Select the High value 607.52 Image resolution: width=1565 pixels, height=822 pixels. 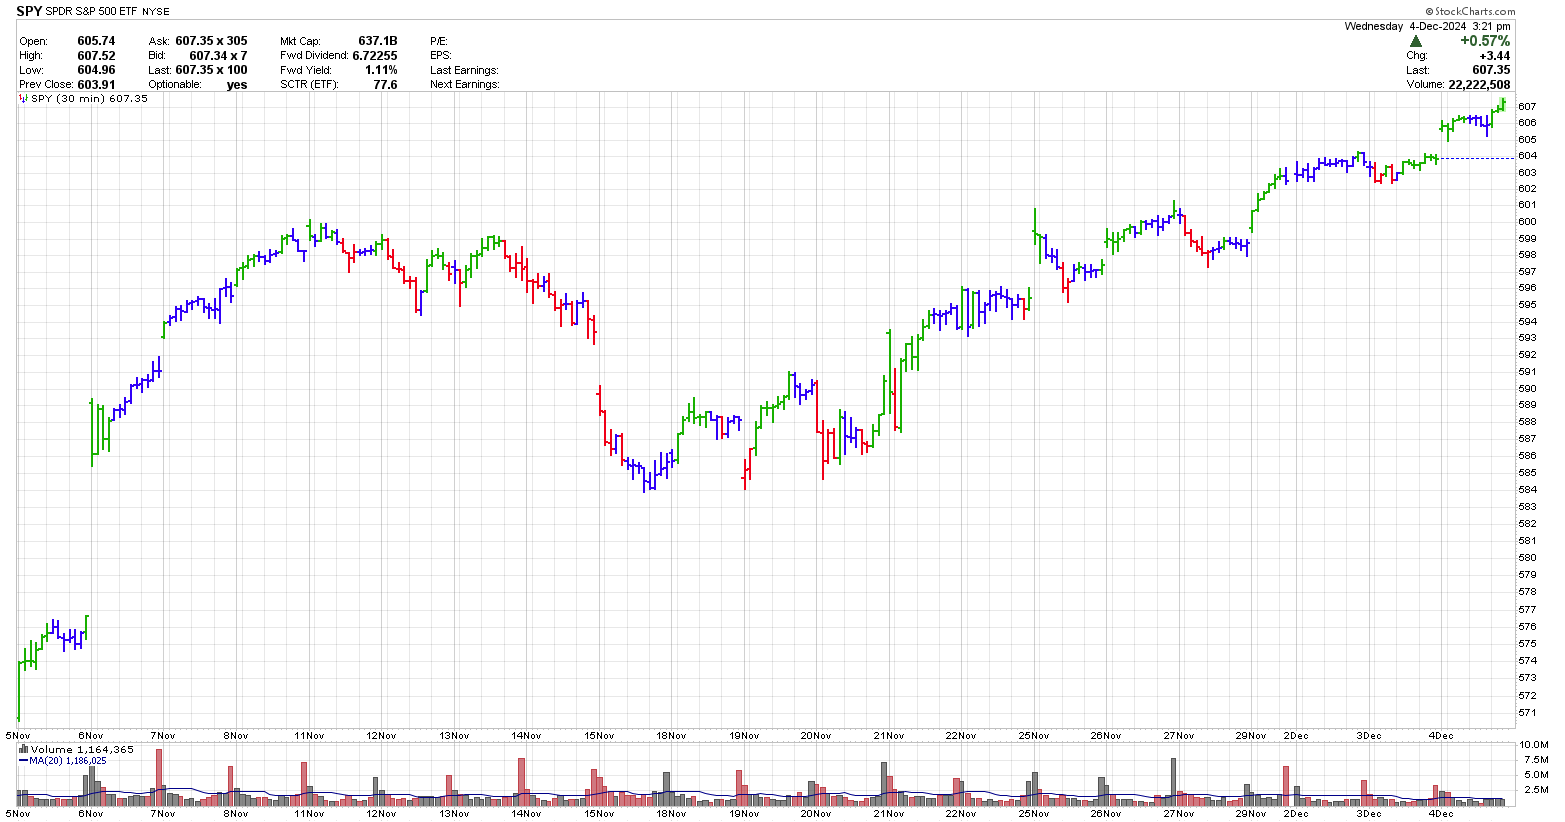pos(96,56)
